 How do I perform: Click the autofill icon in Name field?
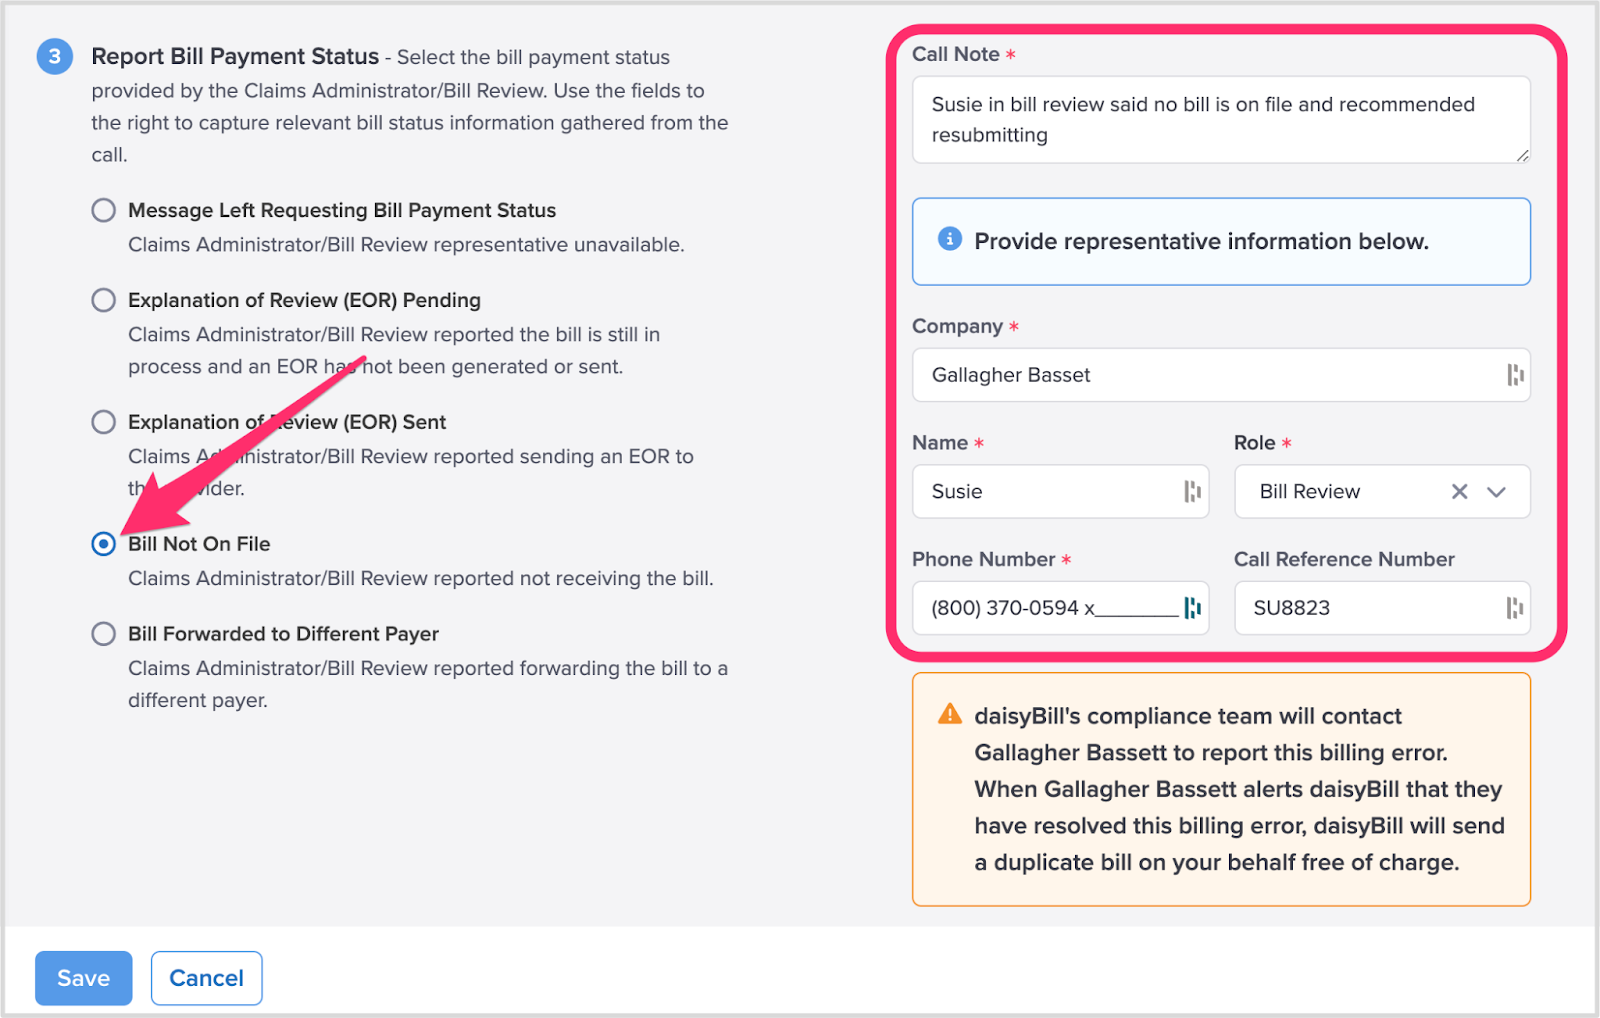[1193, 491]
